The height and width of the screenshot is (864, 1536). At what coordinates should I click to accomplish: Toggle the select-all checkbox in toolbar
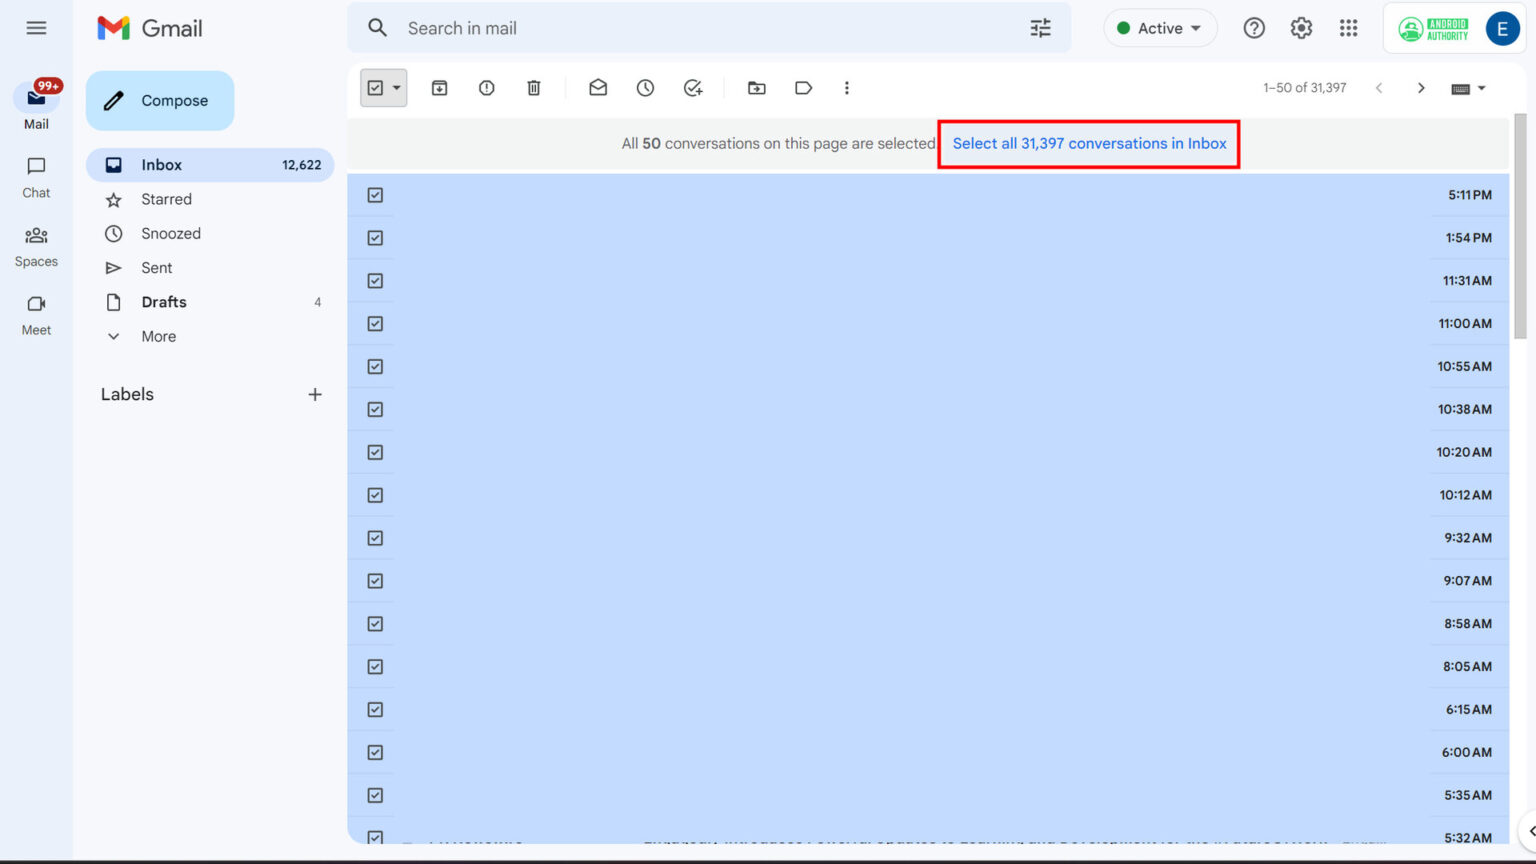point(375,88)
